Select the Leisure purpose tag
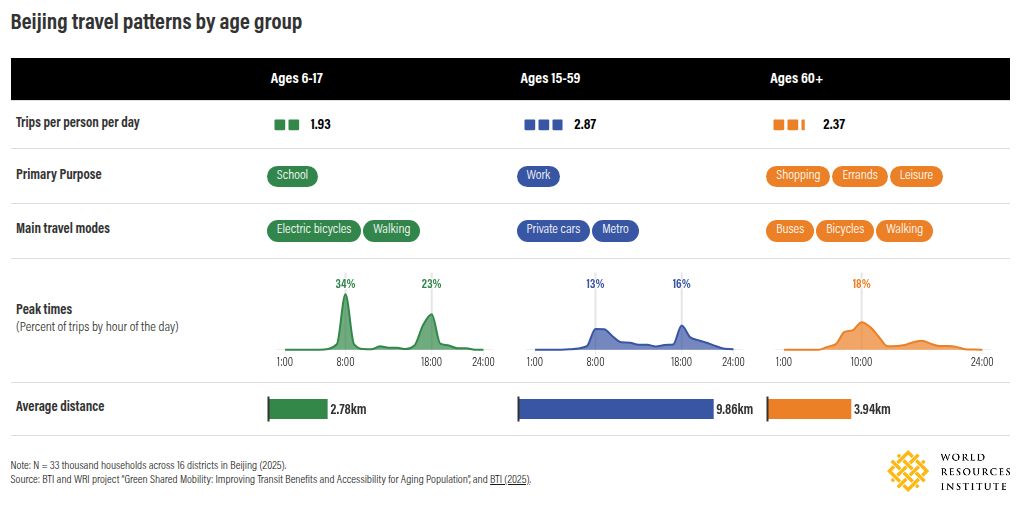 point(916,176)
